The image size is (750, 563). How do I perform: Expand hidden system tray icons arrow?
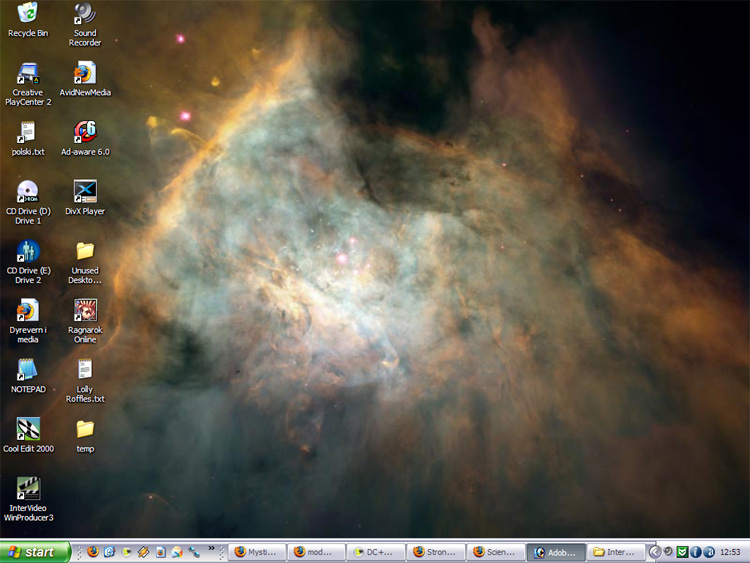655,551
